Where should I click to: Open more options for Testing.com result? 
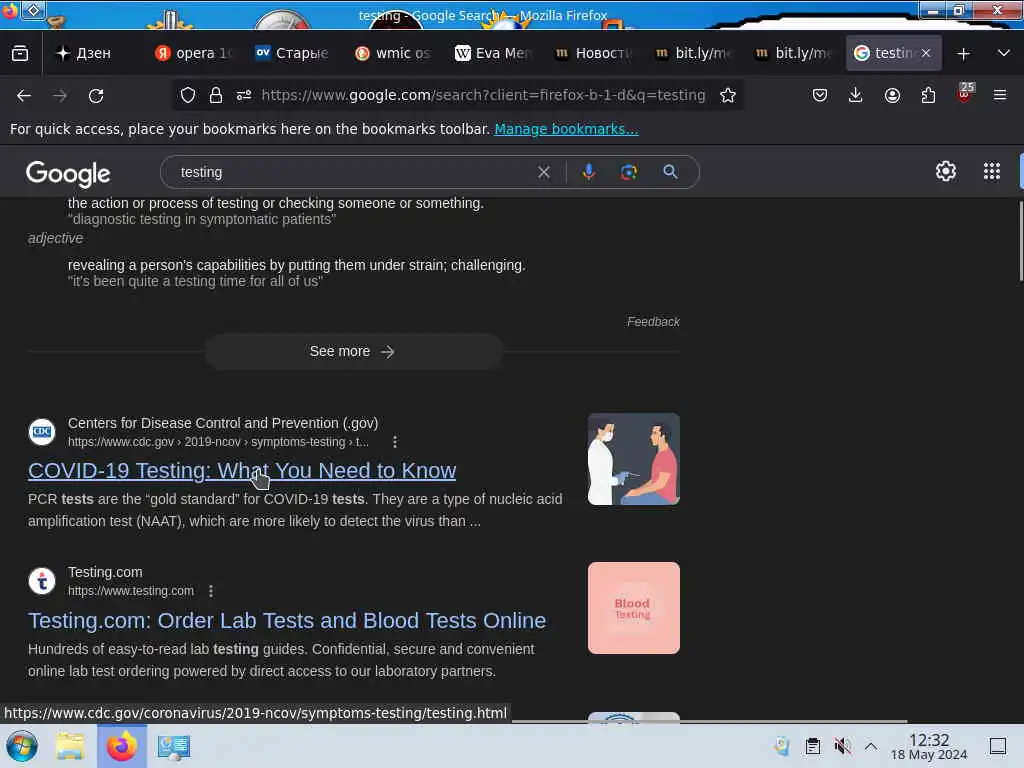[x=210, y=591]
